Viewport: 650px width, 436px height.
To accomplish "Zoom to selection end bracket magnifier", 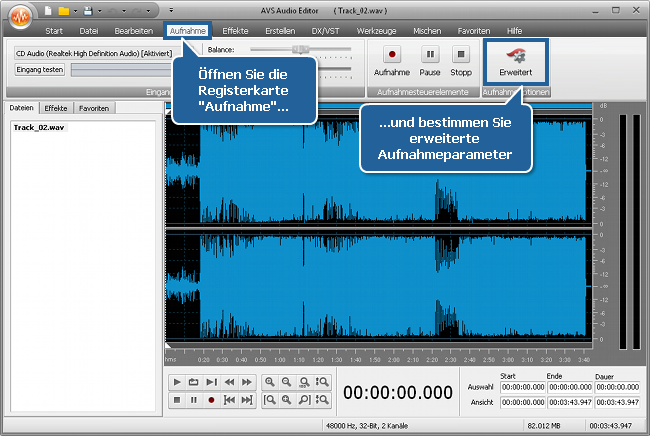I will tap(304, 400).
